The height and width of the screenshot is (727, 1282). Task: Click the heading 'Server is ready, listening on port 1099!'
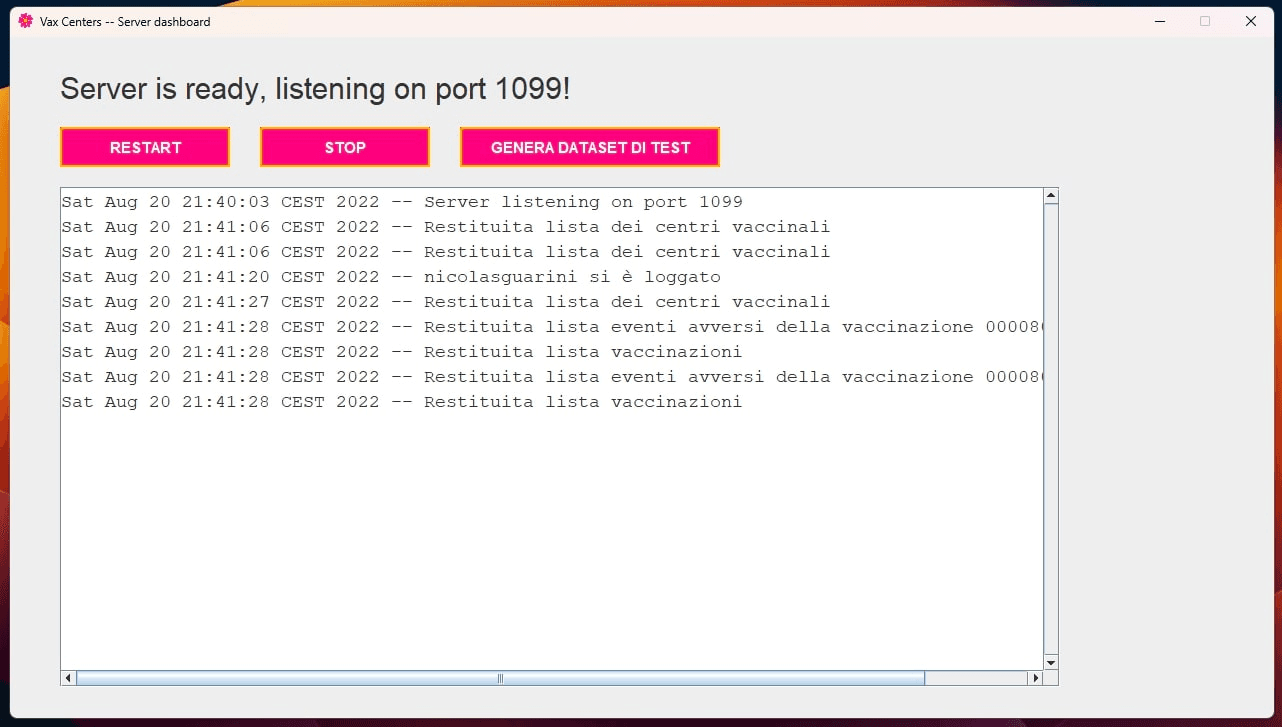point(315,89)
